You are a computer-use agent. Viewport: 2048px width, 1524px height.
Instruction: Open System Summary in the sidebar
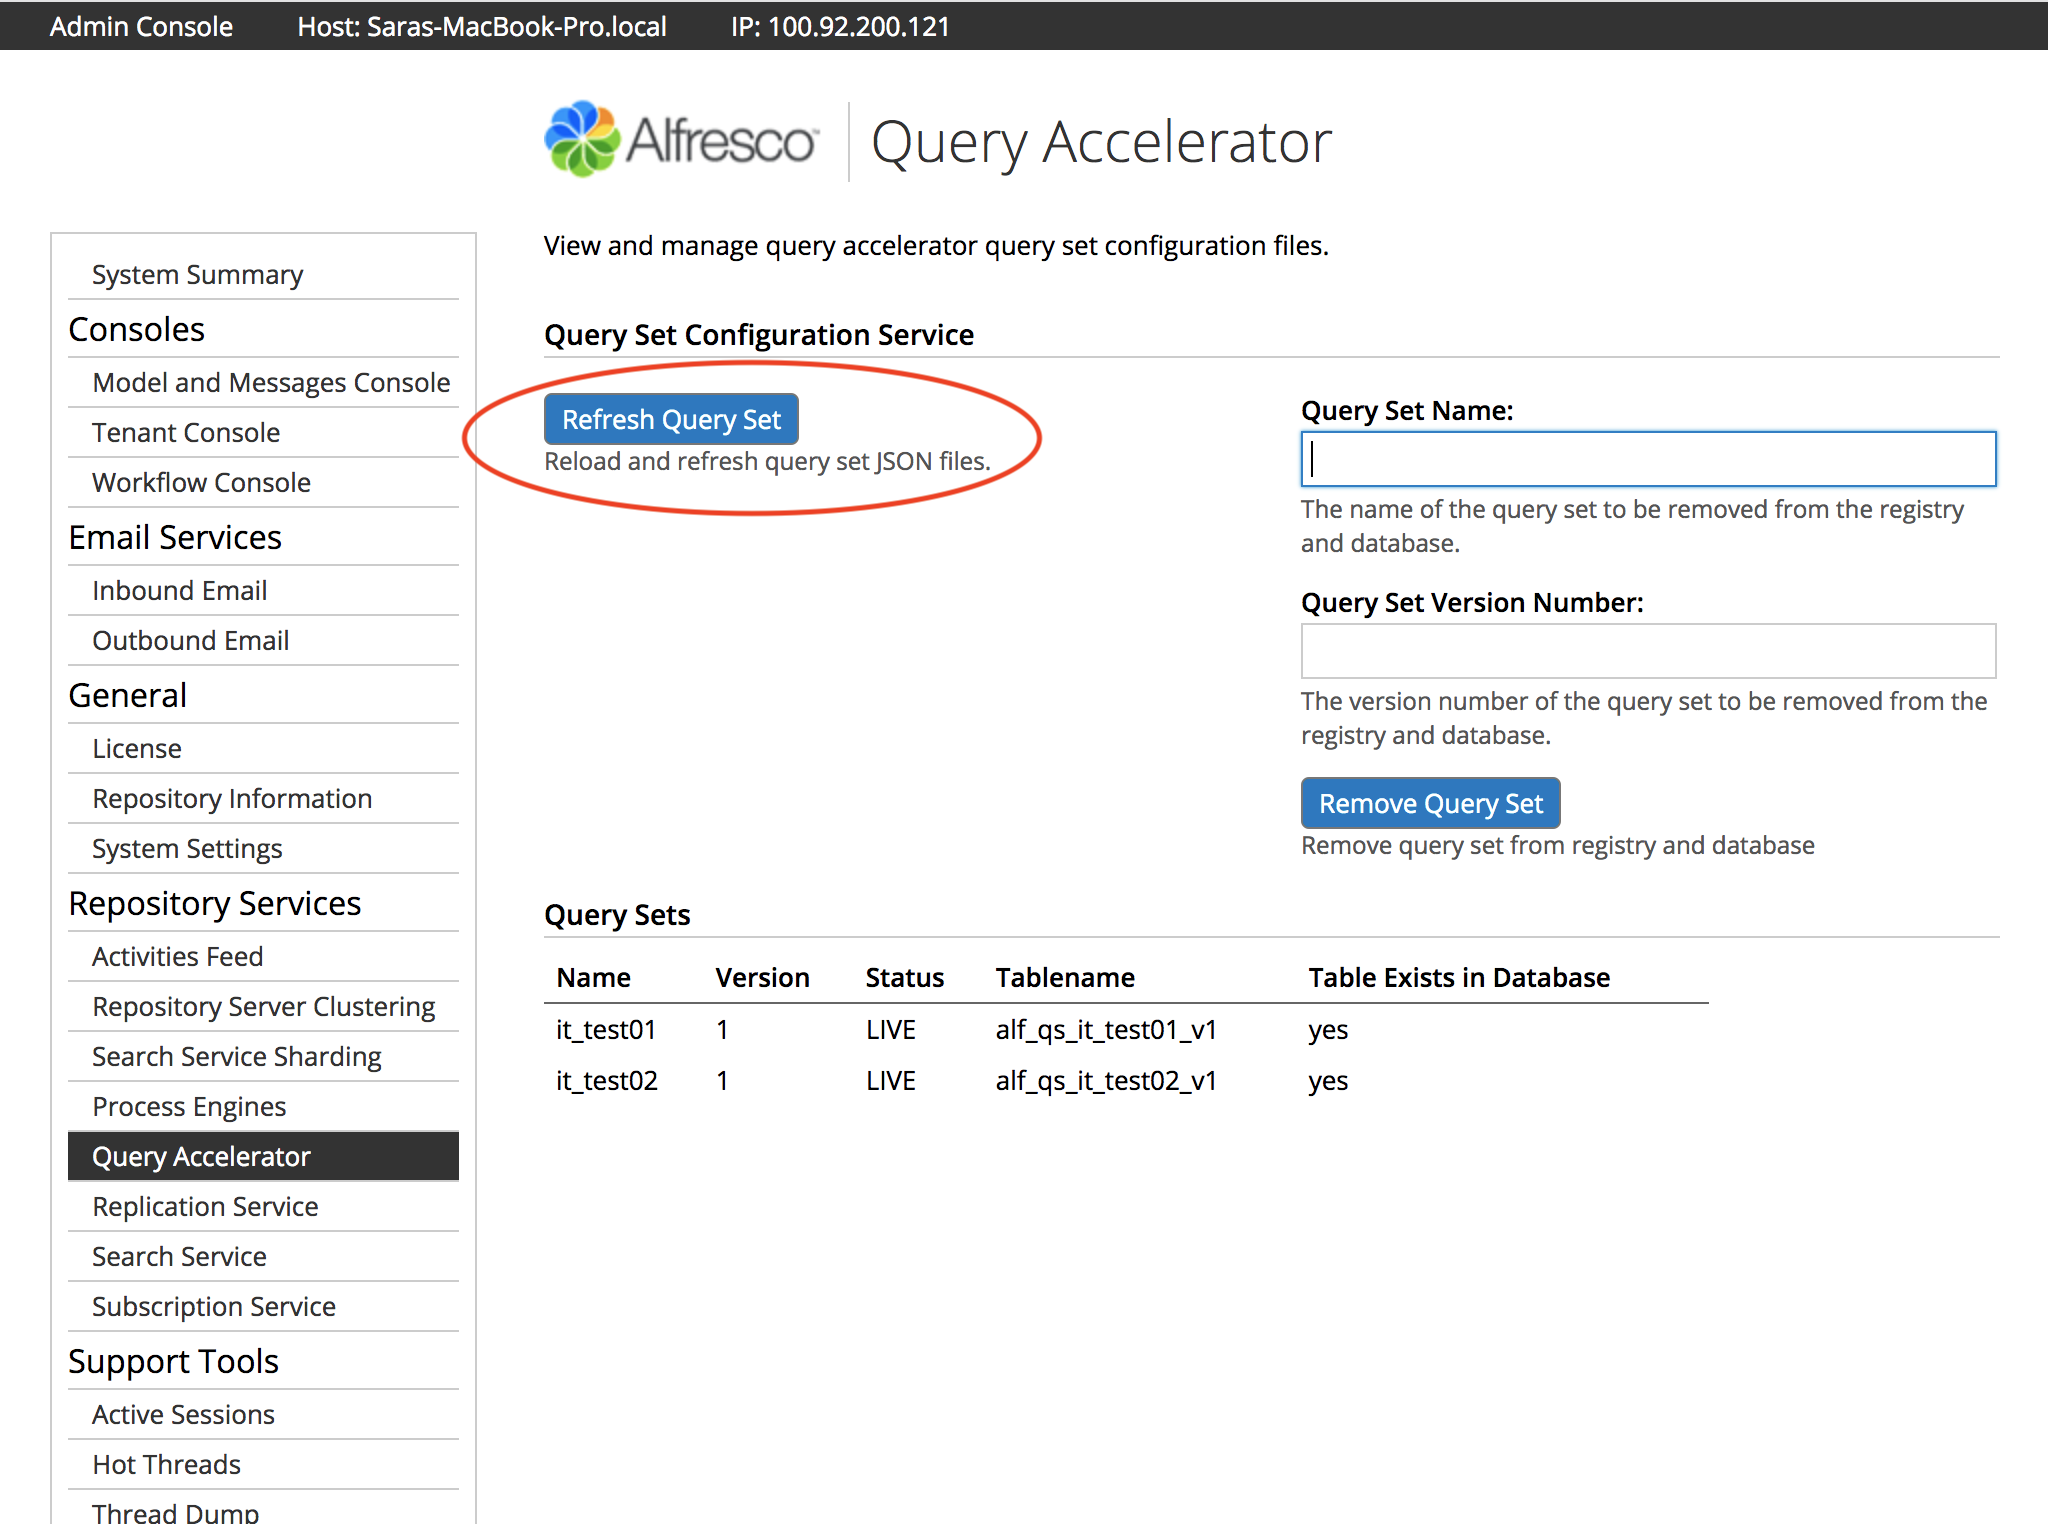(197, 275)
